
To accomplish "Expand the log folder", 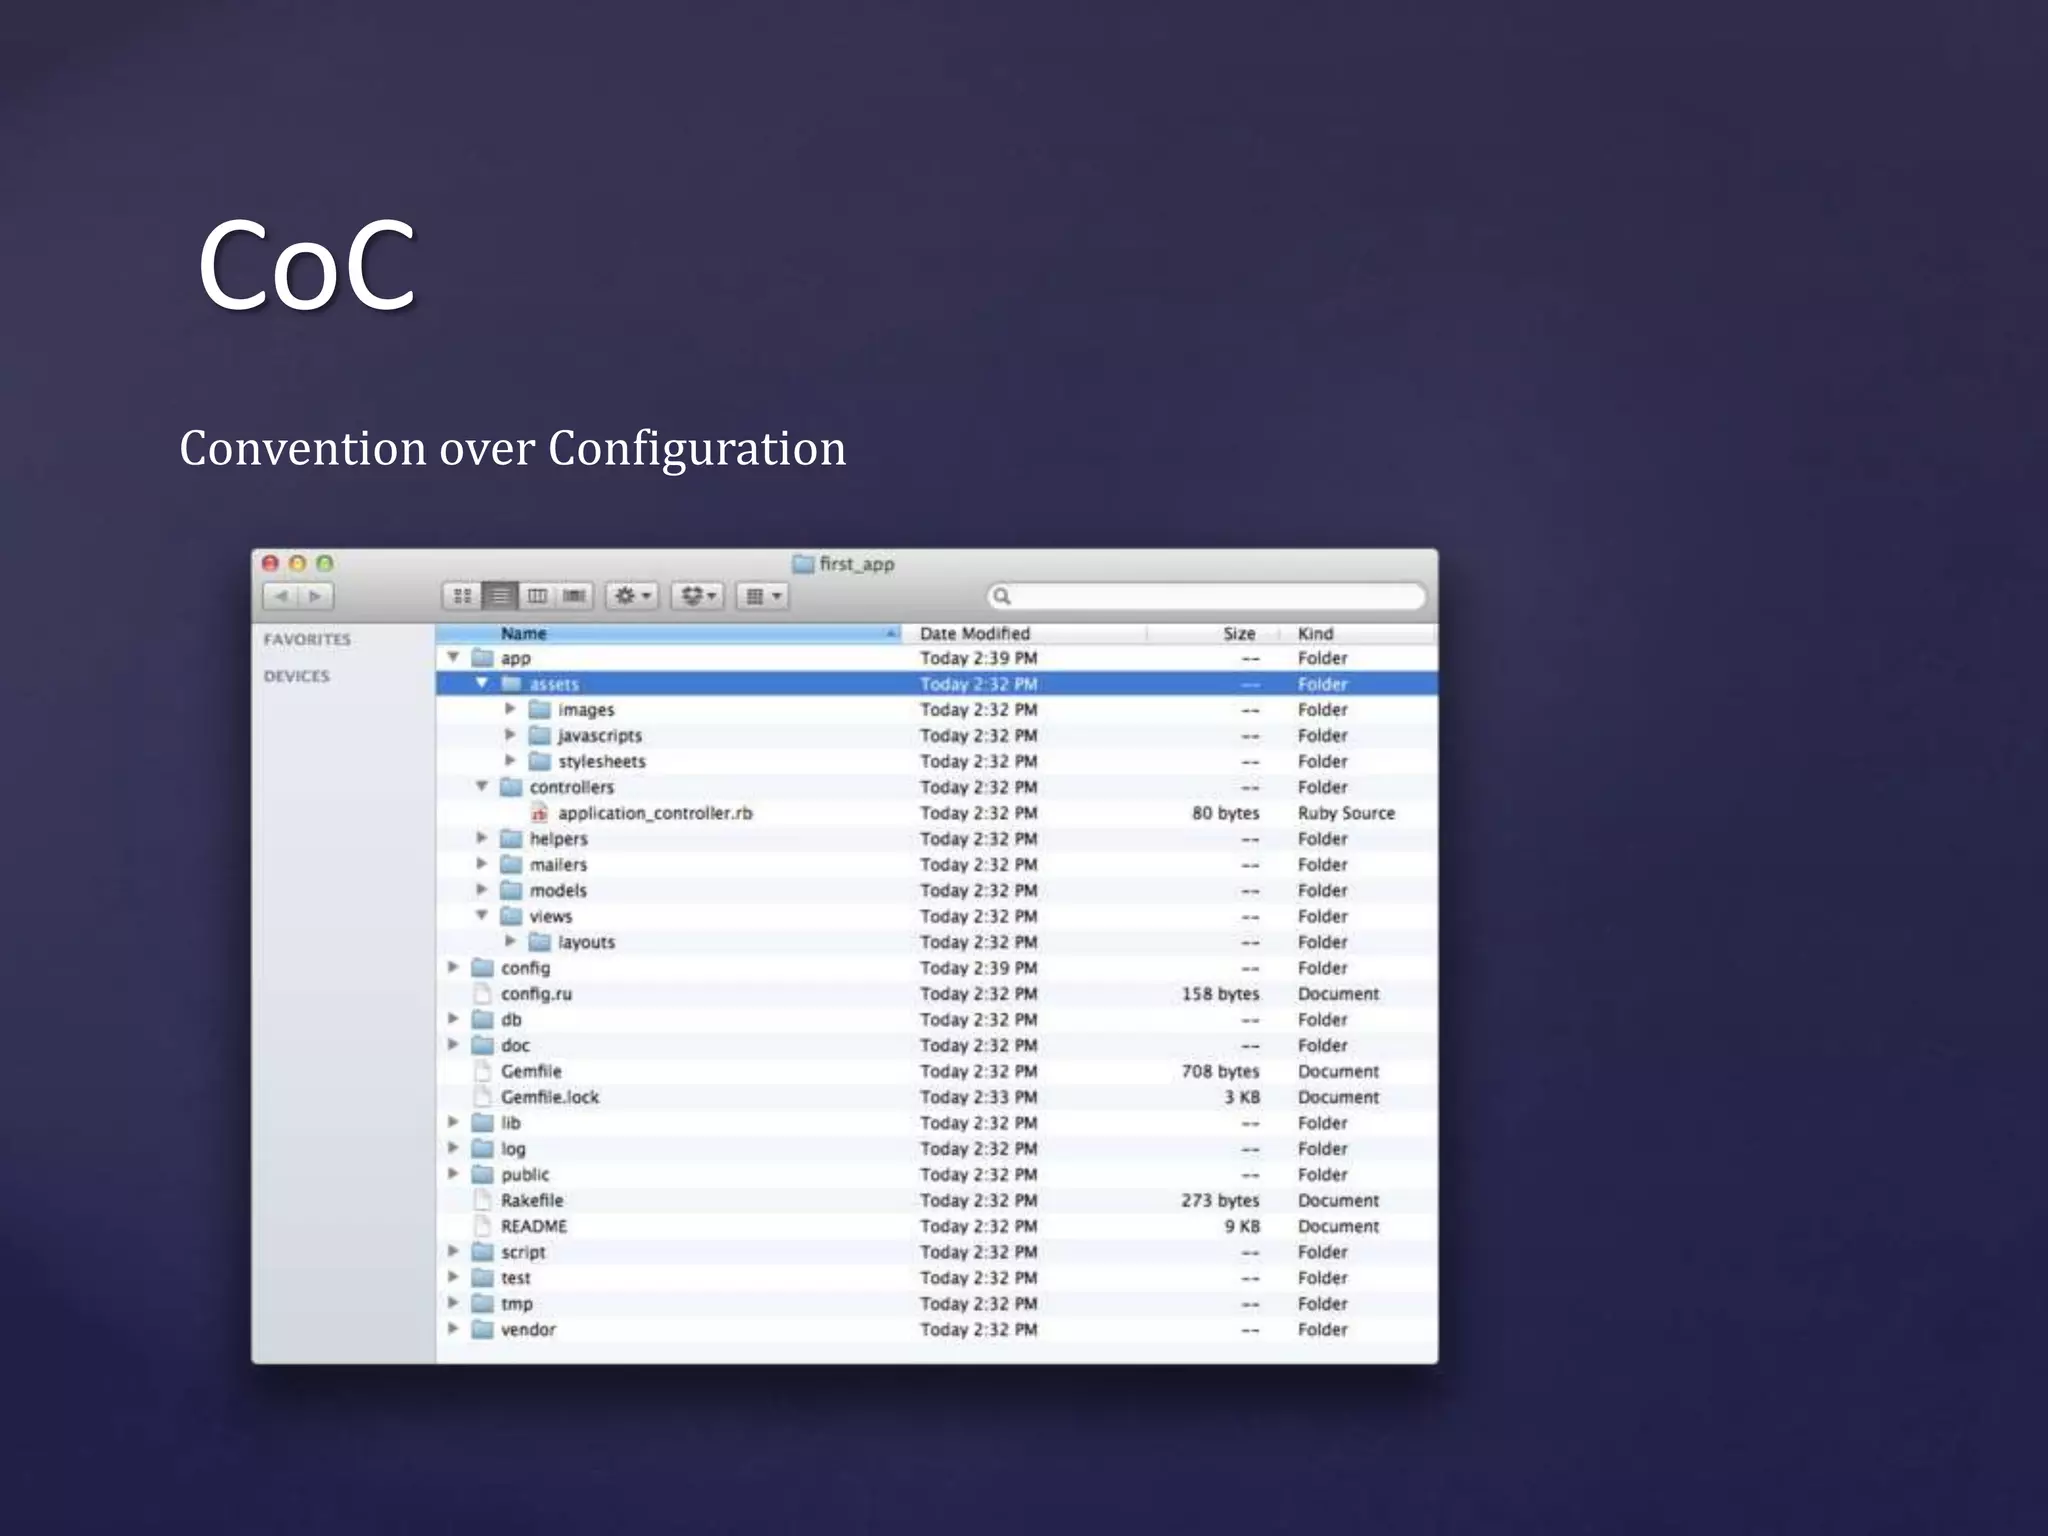I will (x=453, y=1148).
